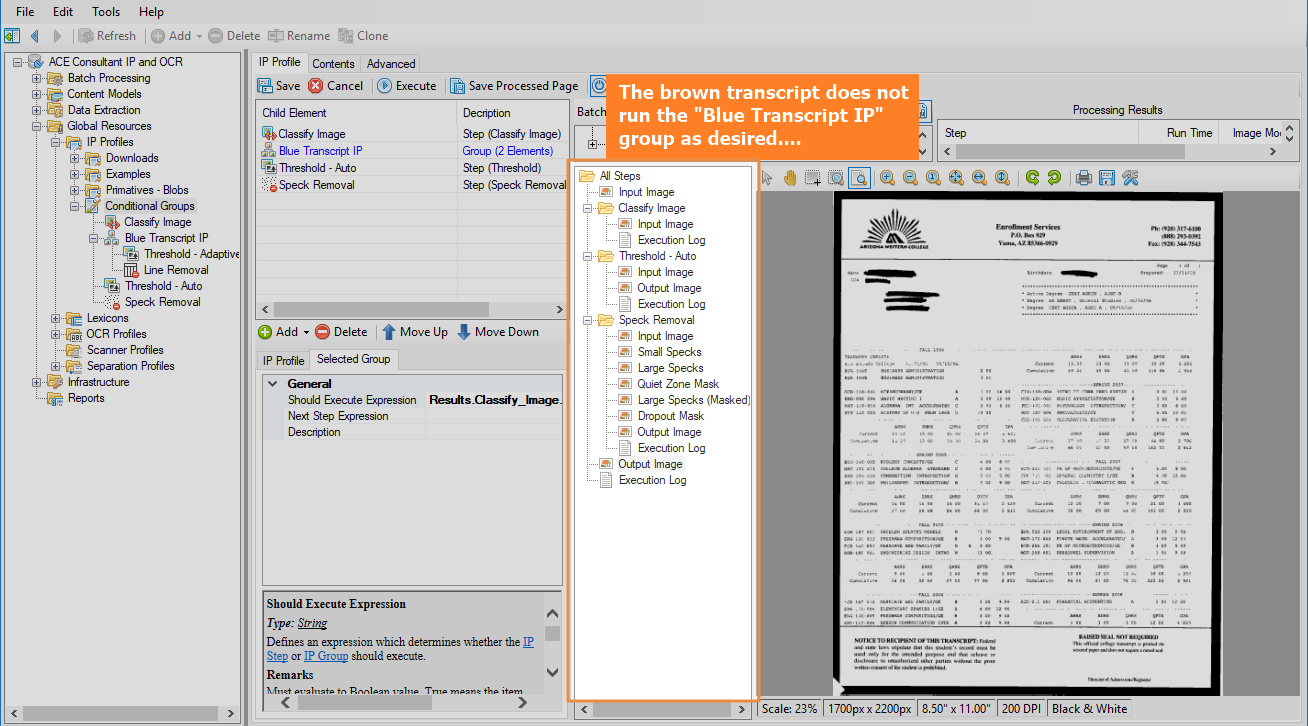Collapse the General property category

pyautogui.click(x=272, y=384)
